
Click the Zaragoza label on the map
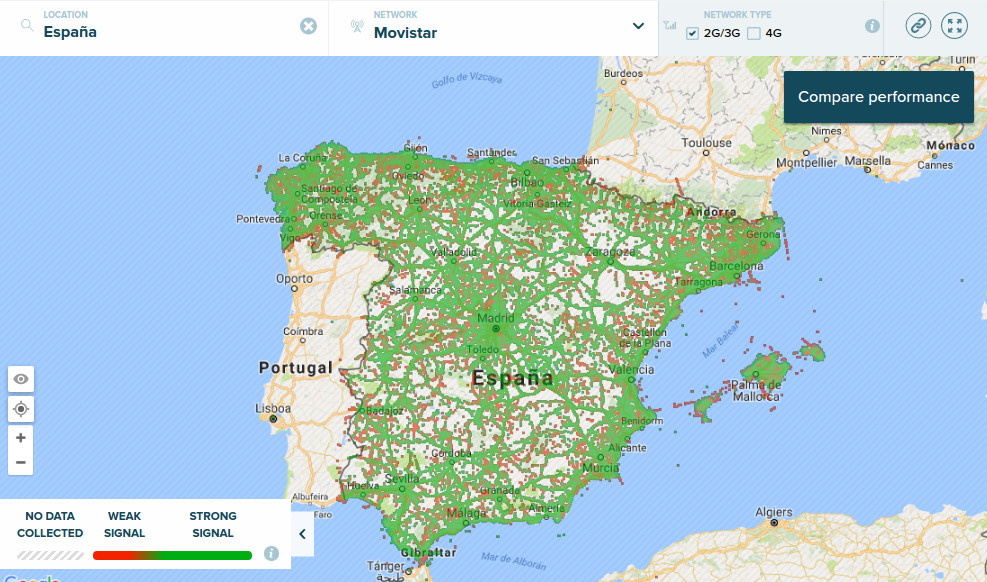610,252
